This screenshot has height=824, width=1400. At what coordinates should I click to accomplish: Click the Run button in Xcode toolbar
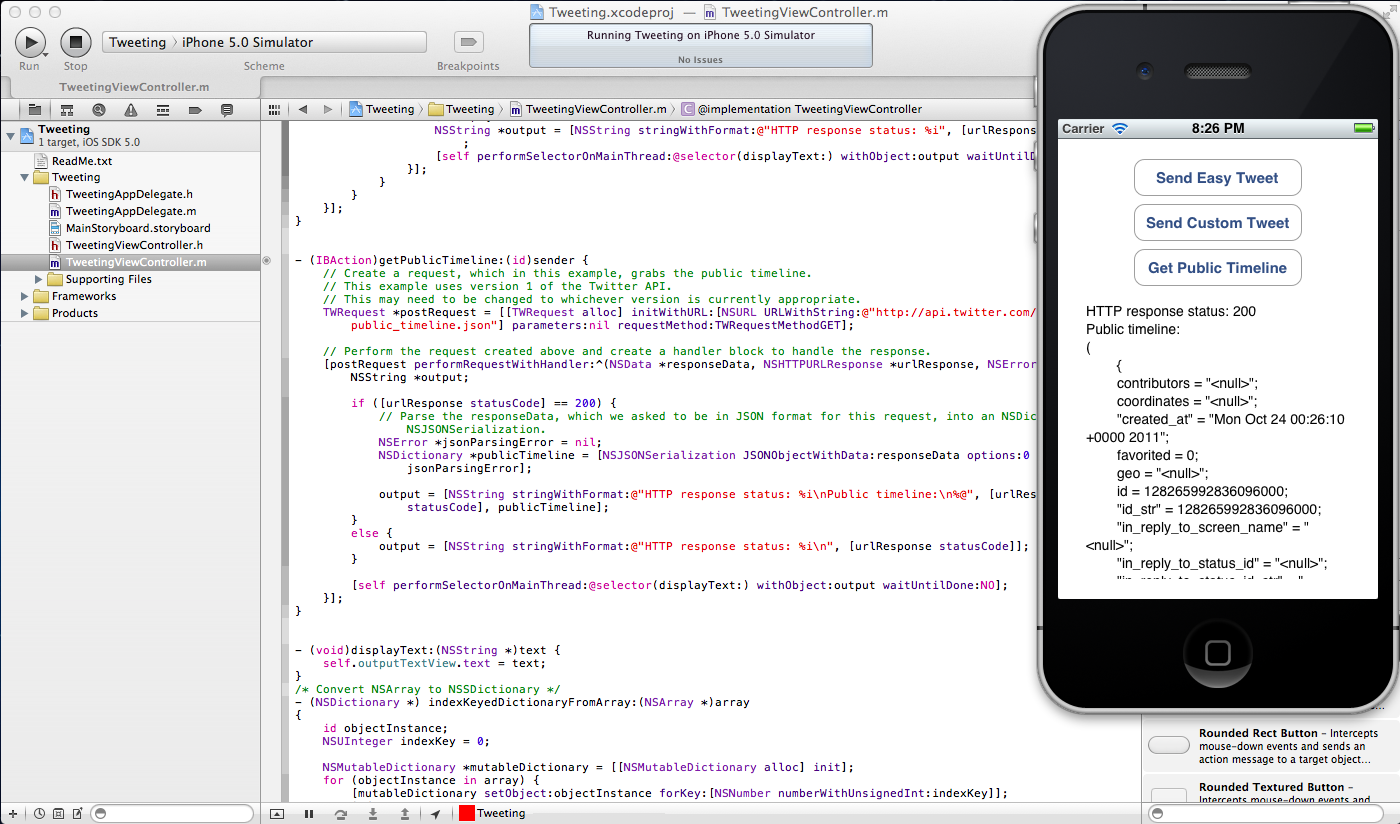pyautogui.click(x=30, y=42)
